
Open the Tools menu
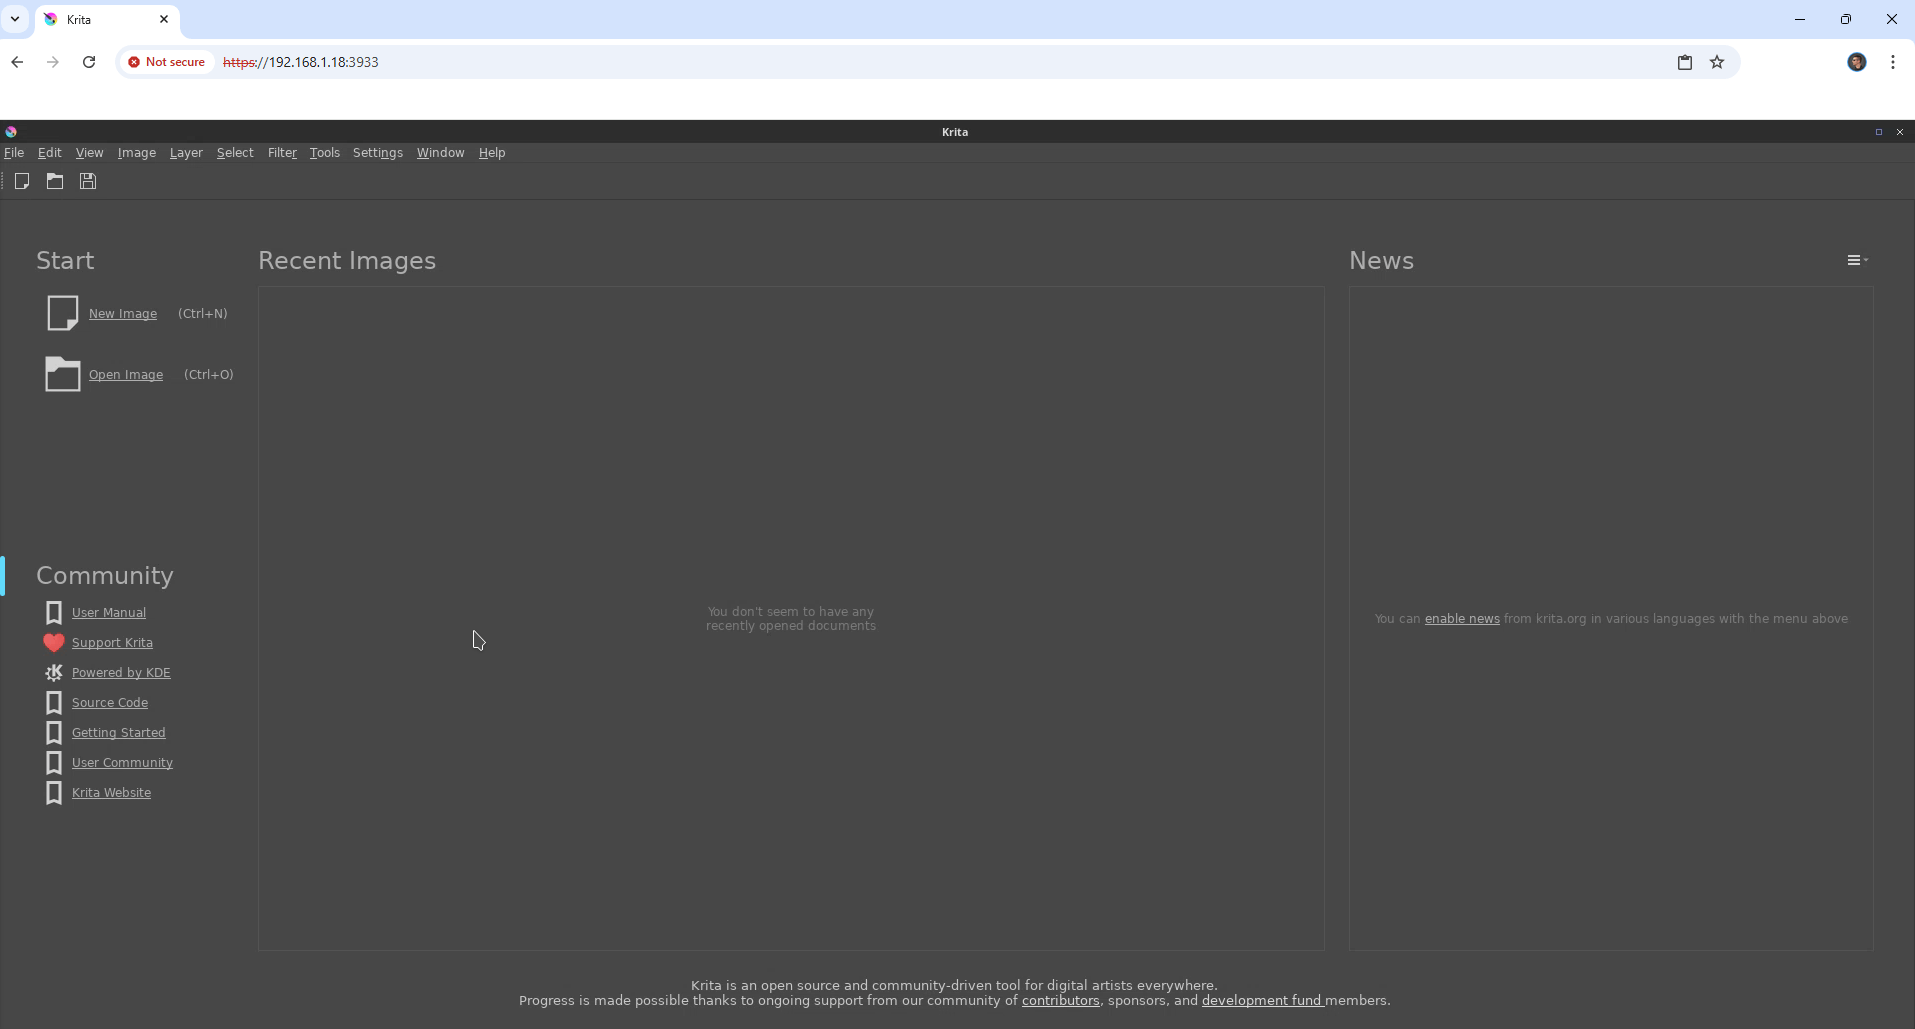[x=325, y=153]
